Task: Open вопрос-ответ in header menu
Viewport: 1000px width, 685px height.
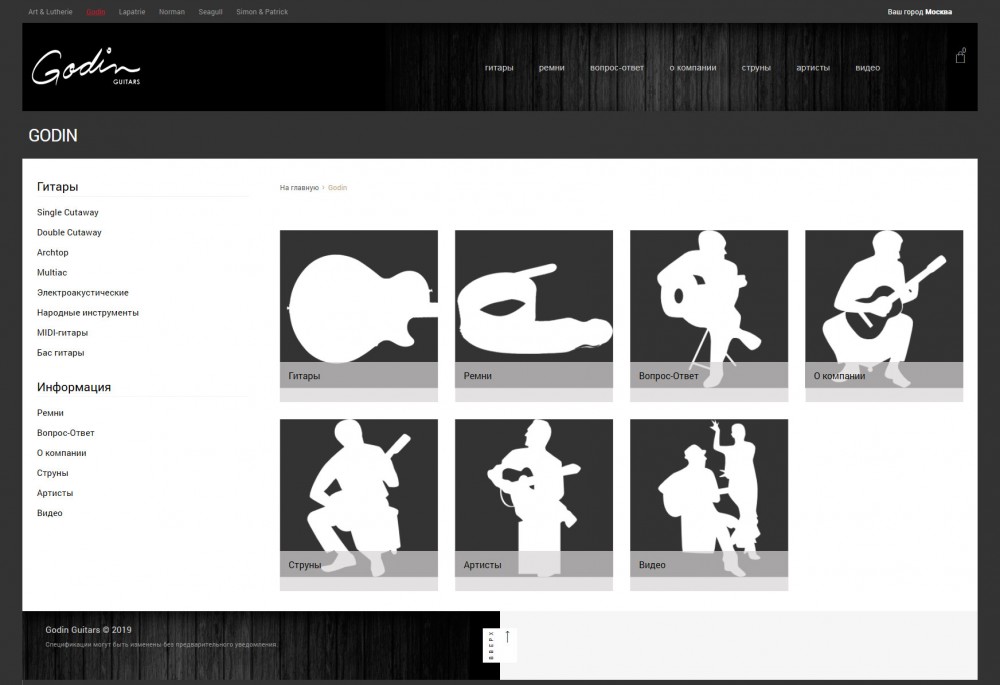Action: [617, 68]
